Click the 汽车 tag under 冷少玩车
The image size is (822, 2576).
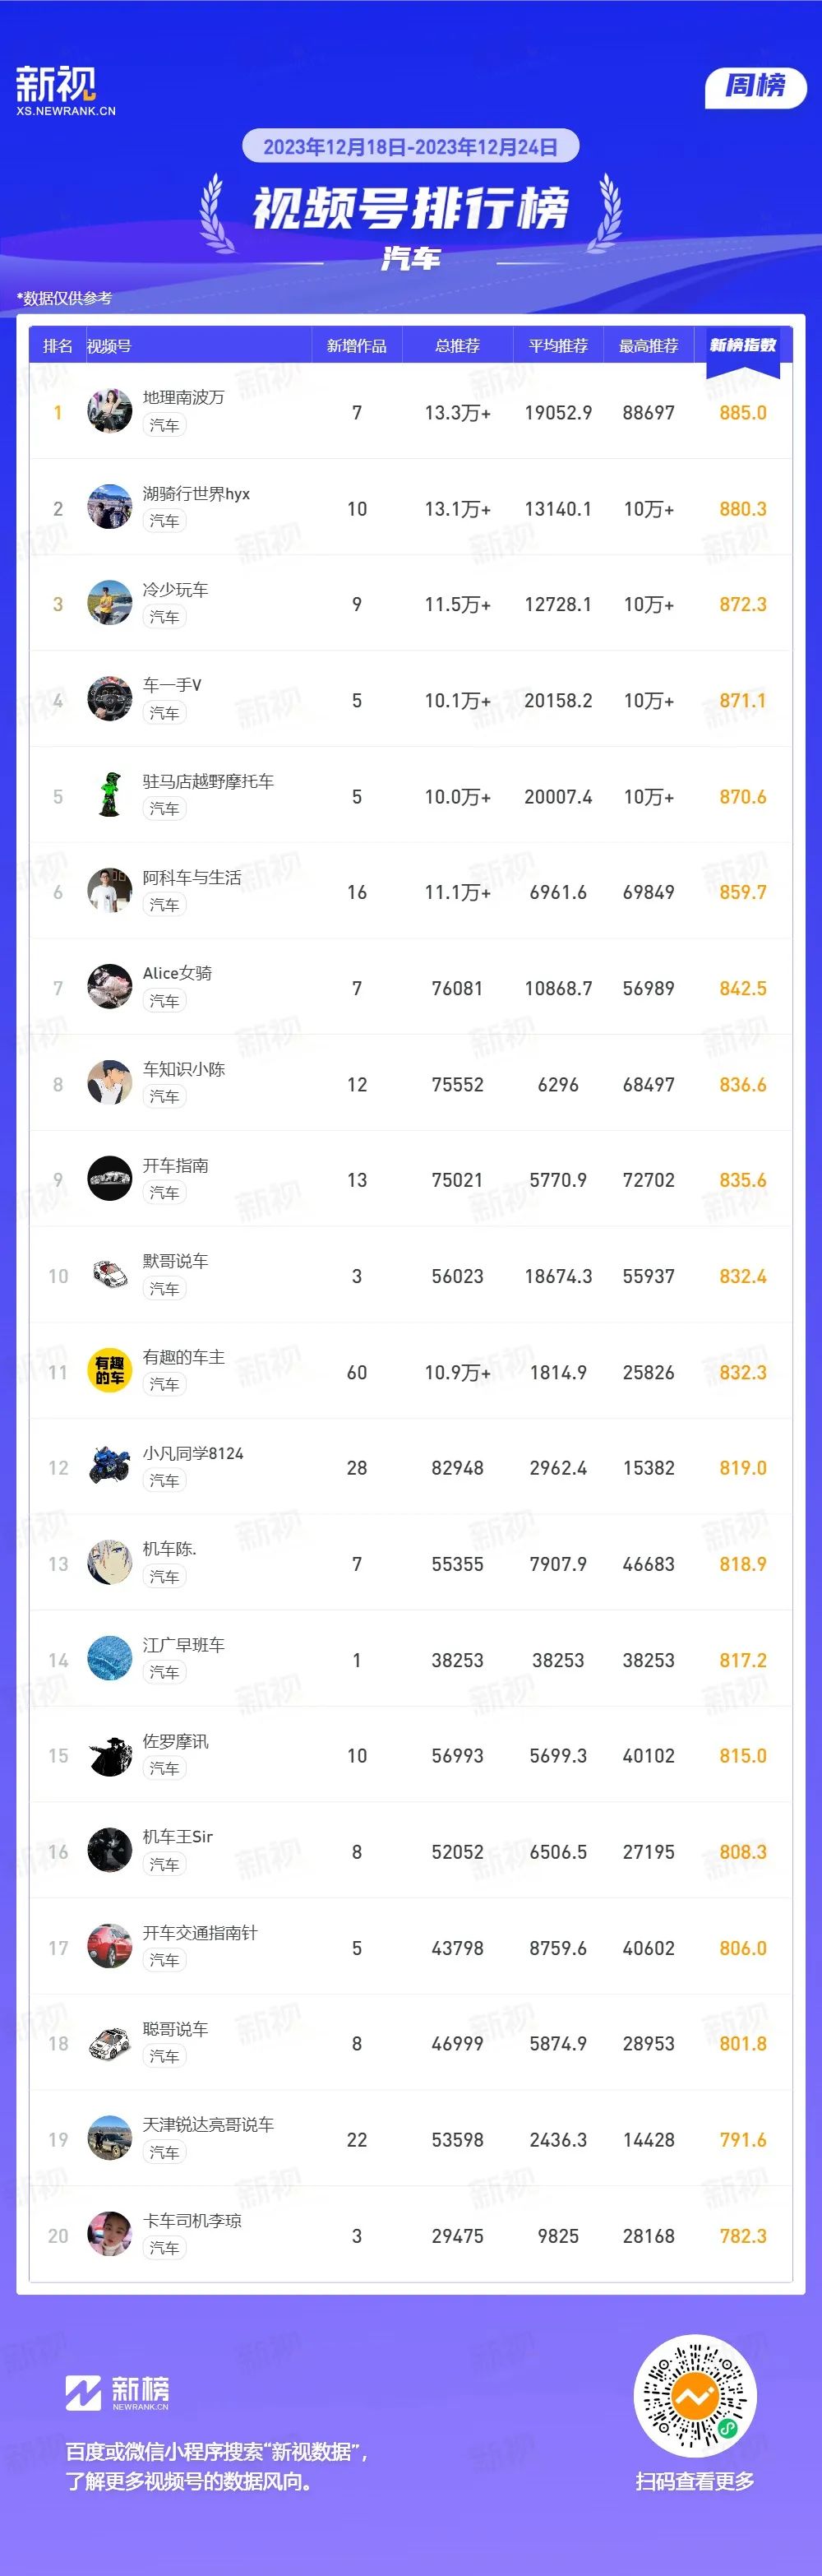coord(164,617)
